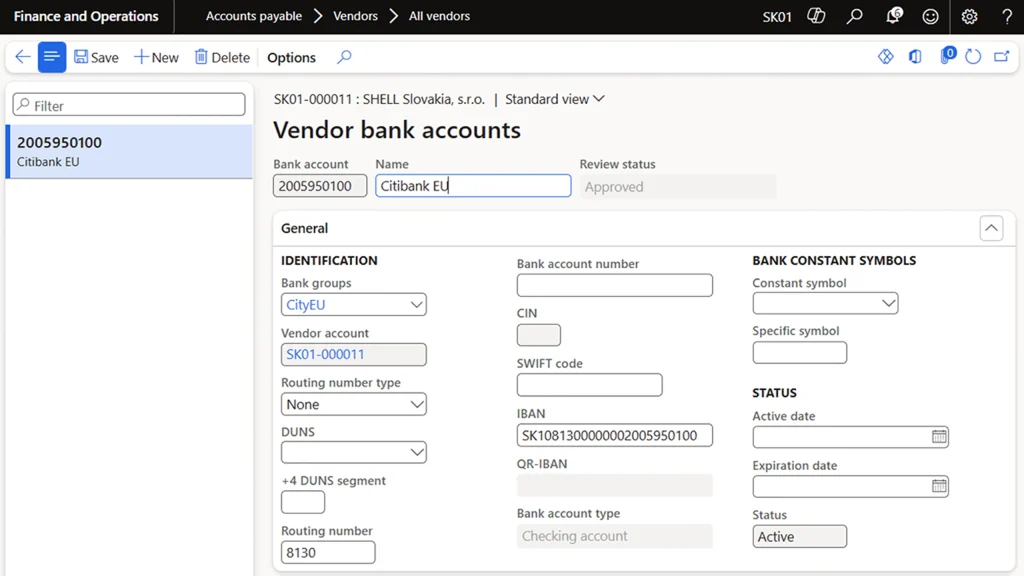The width and height of the screenshot is (1024, 576).
Task: Delete the current bank account
Action: (x=222, y=57)
